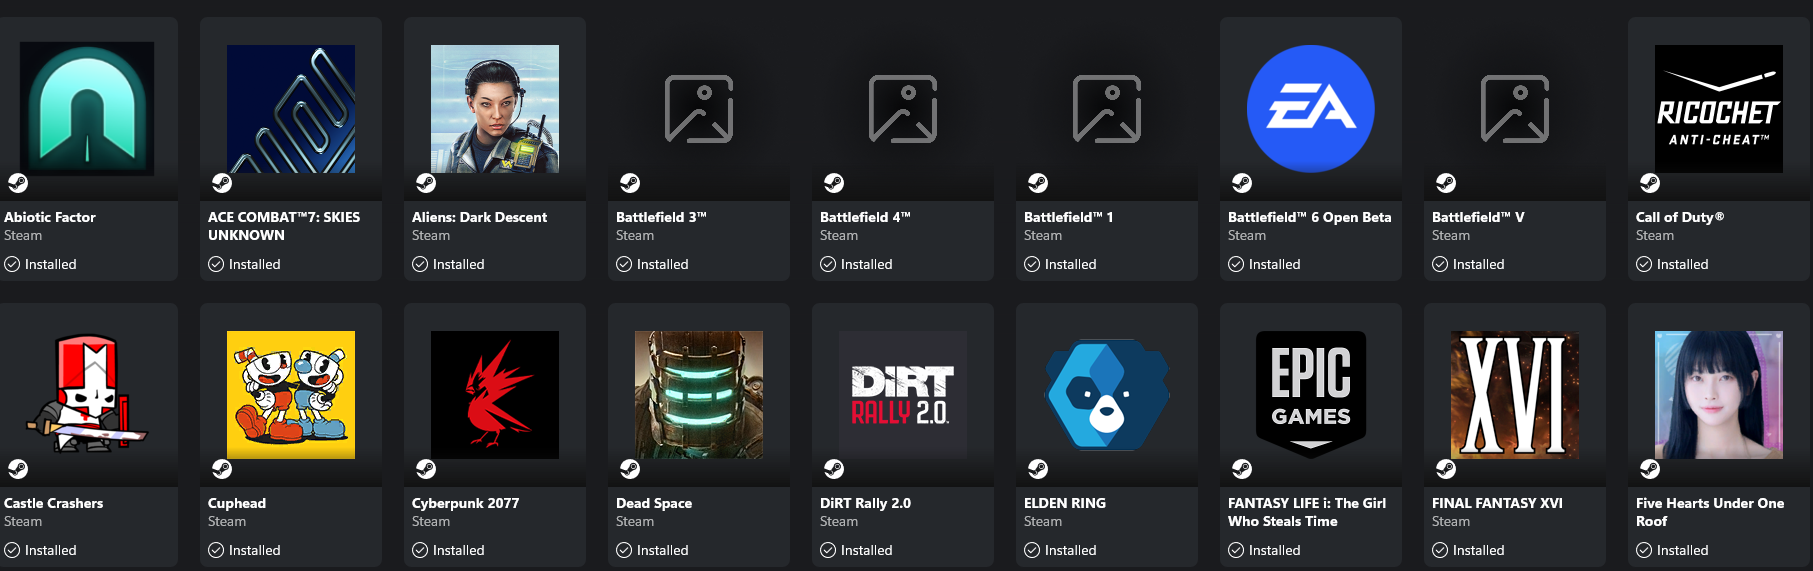
Task: Open the Dead Space helmet artwork
Action: pyautogui.click(x=699, y=395)
